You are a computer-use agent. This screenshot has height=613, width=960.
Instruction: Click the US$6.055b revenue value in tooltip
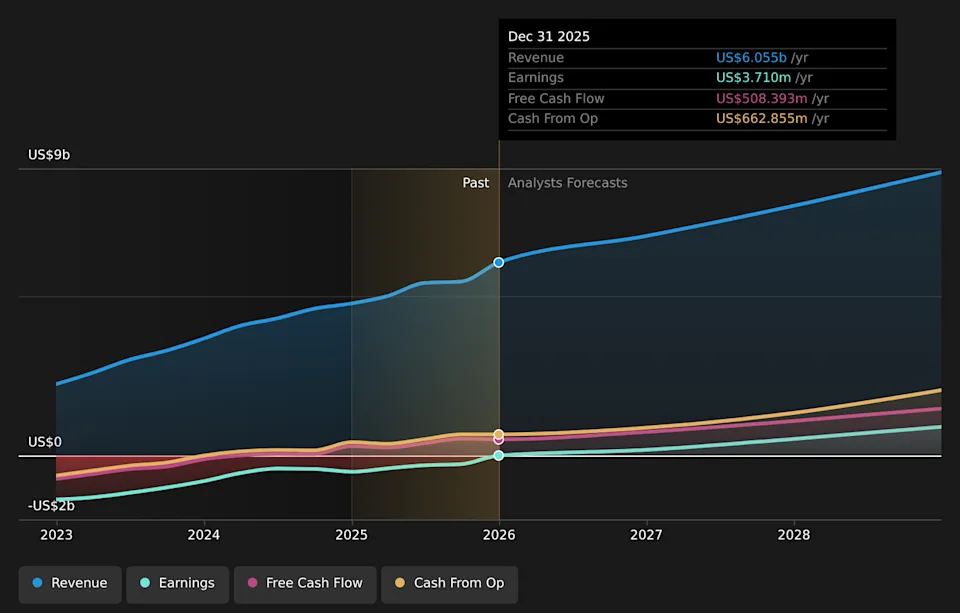pos(751,58)
